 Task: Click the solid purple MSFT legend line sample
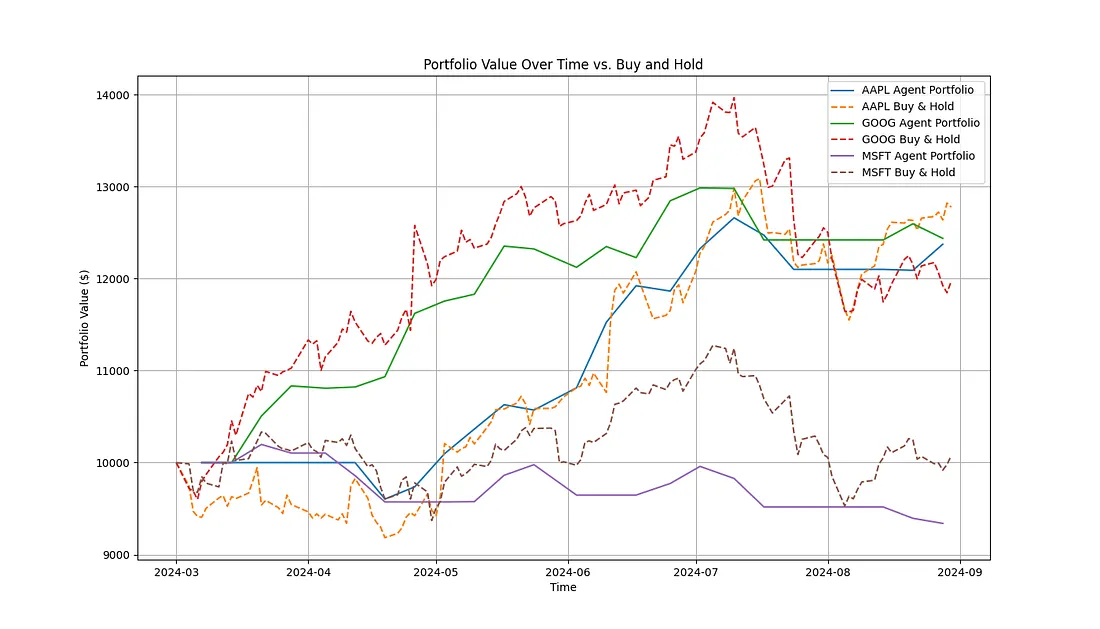[x=842, y=156]
